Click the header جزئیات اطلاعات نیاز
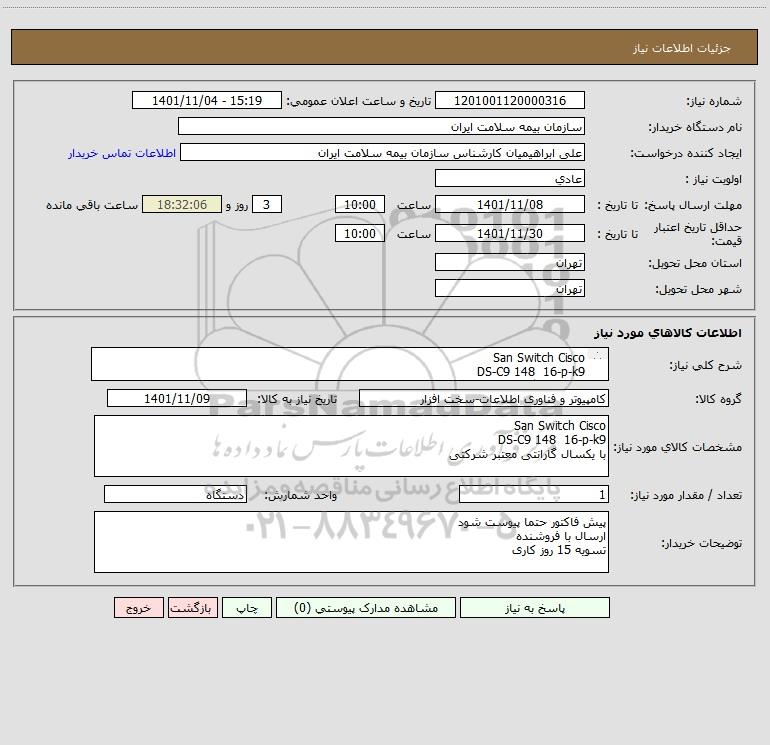 click(682, 48)
